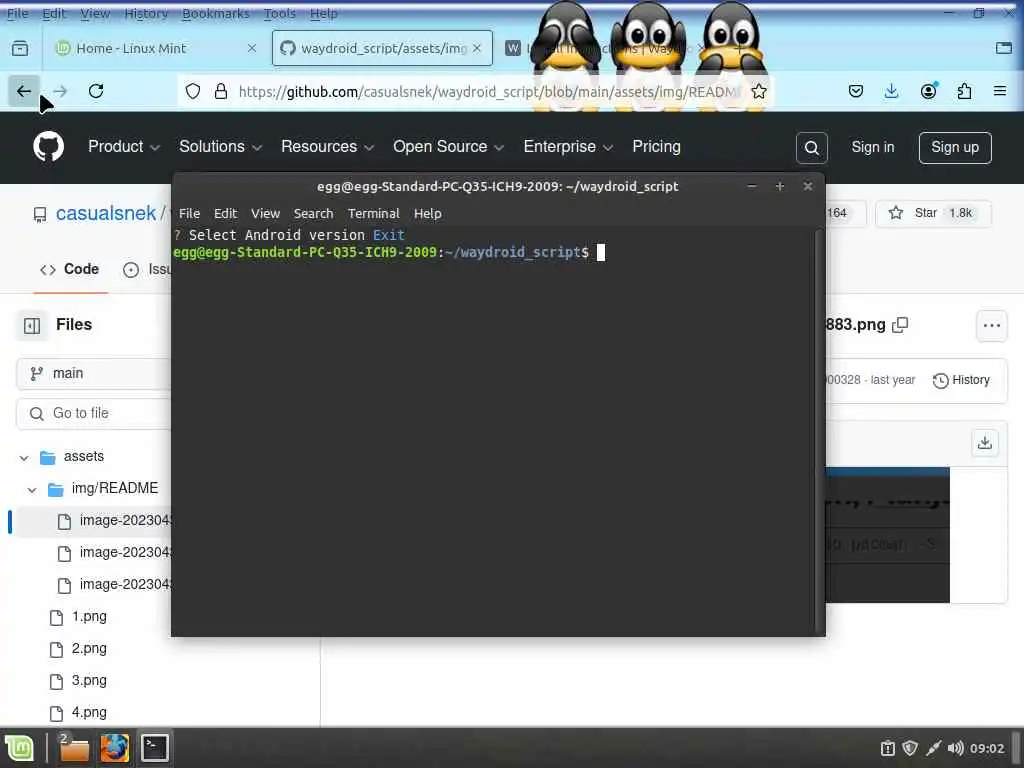Open Firefox downloads panel
The width and height of the screenshot is (1024, 768).
click(891, 91)
